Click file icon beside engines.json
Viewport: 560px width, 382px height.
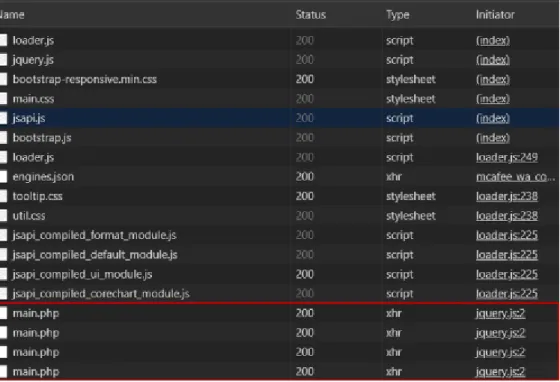(x=3, y=177)
